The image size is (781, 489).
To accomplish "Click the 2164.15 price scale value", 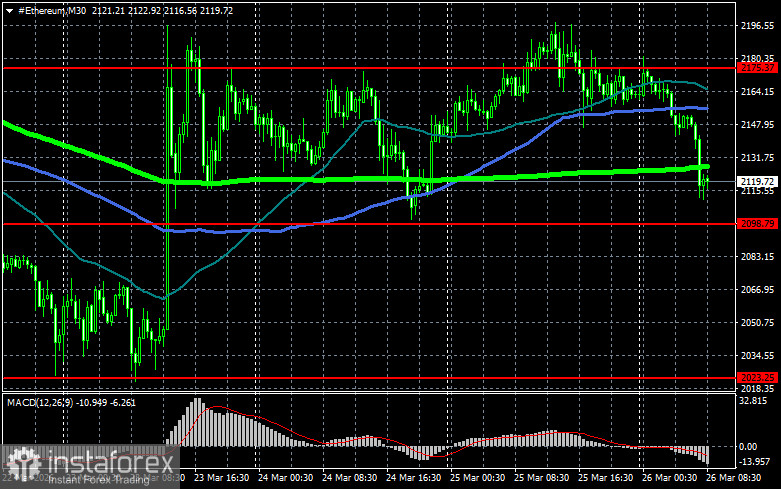I will tap(758, 92).
